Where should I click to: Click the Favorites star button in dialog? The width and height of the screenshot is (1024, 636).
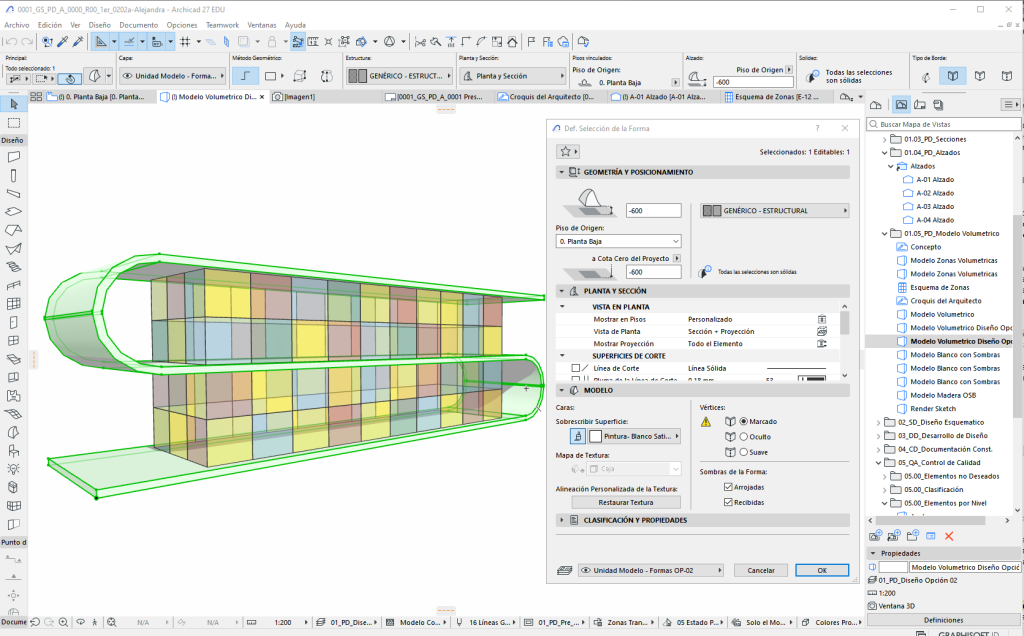(x=567, y=151)
